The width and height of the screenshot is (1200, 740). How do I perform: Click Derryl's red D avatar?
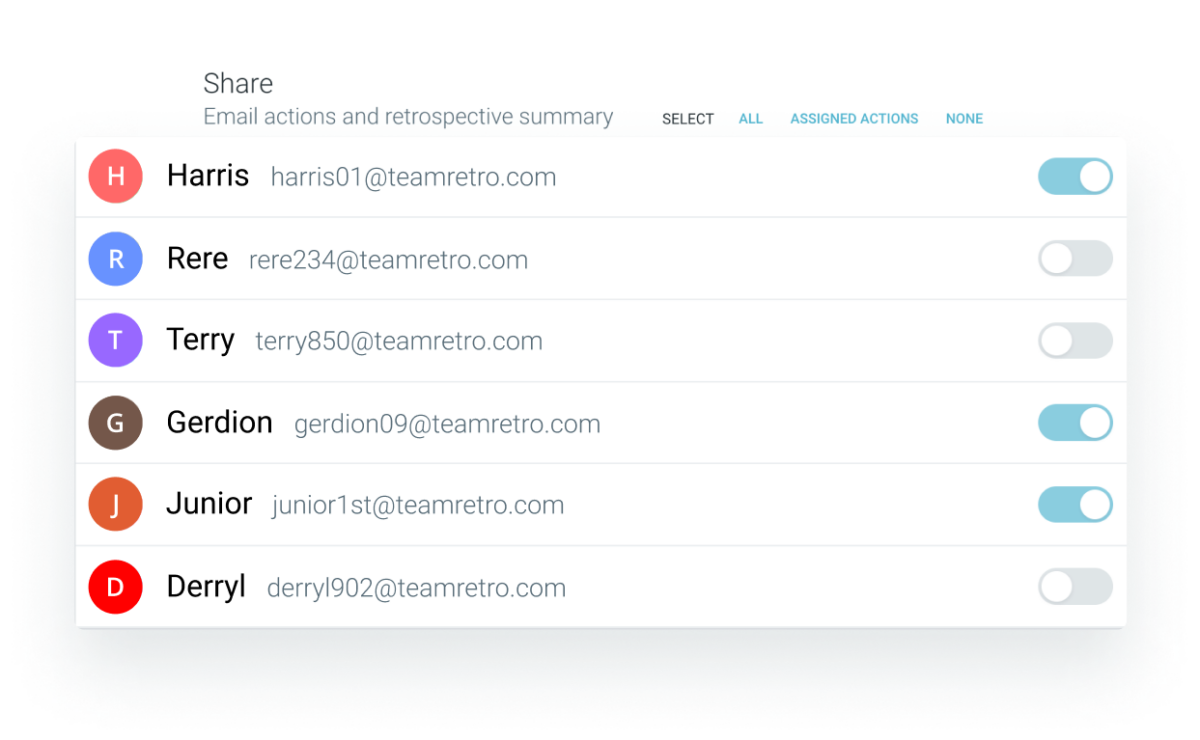(116, 587)
